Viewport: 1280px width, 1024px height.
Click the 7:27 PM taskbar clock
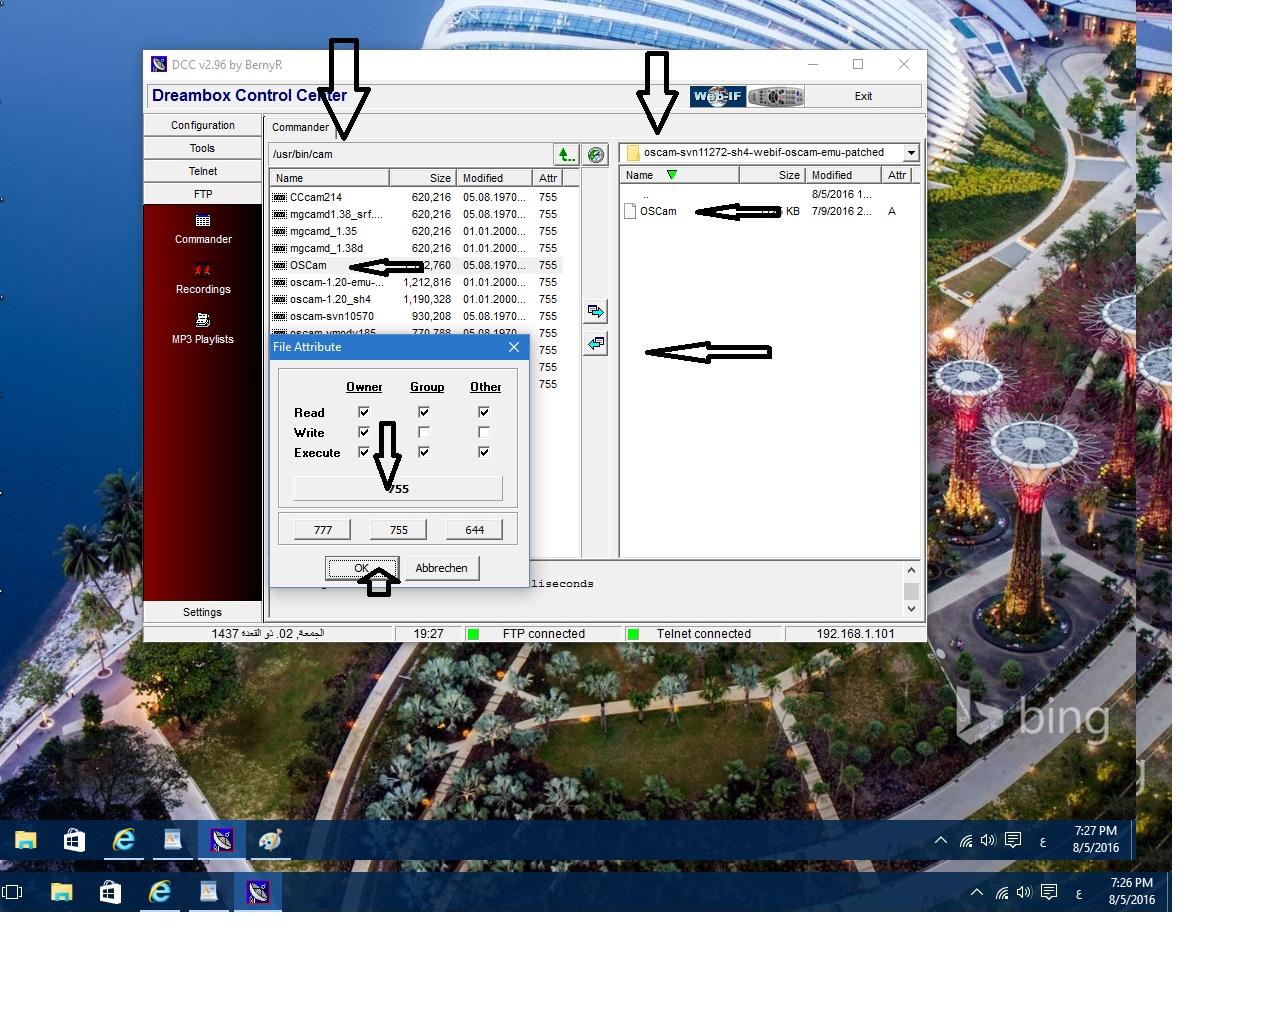pos(1096,830)
